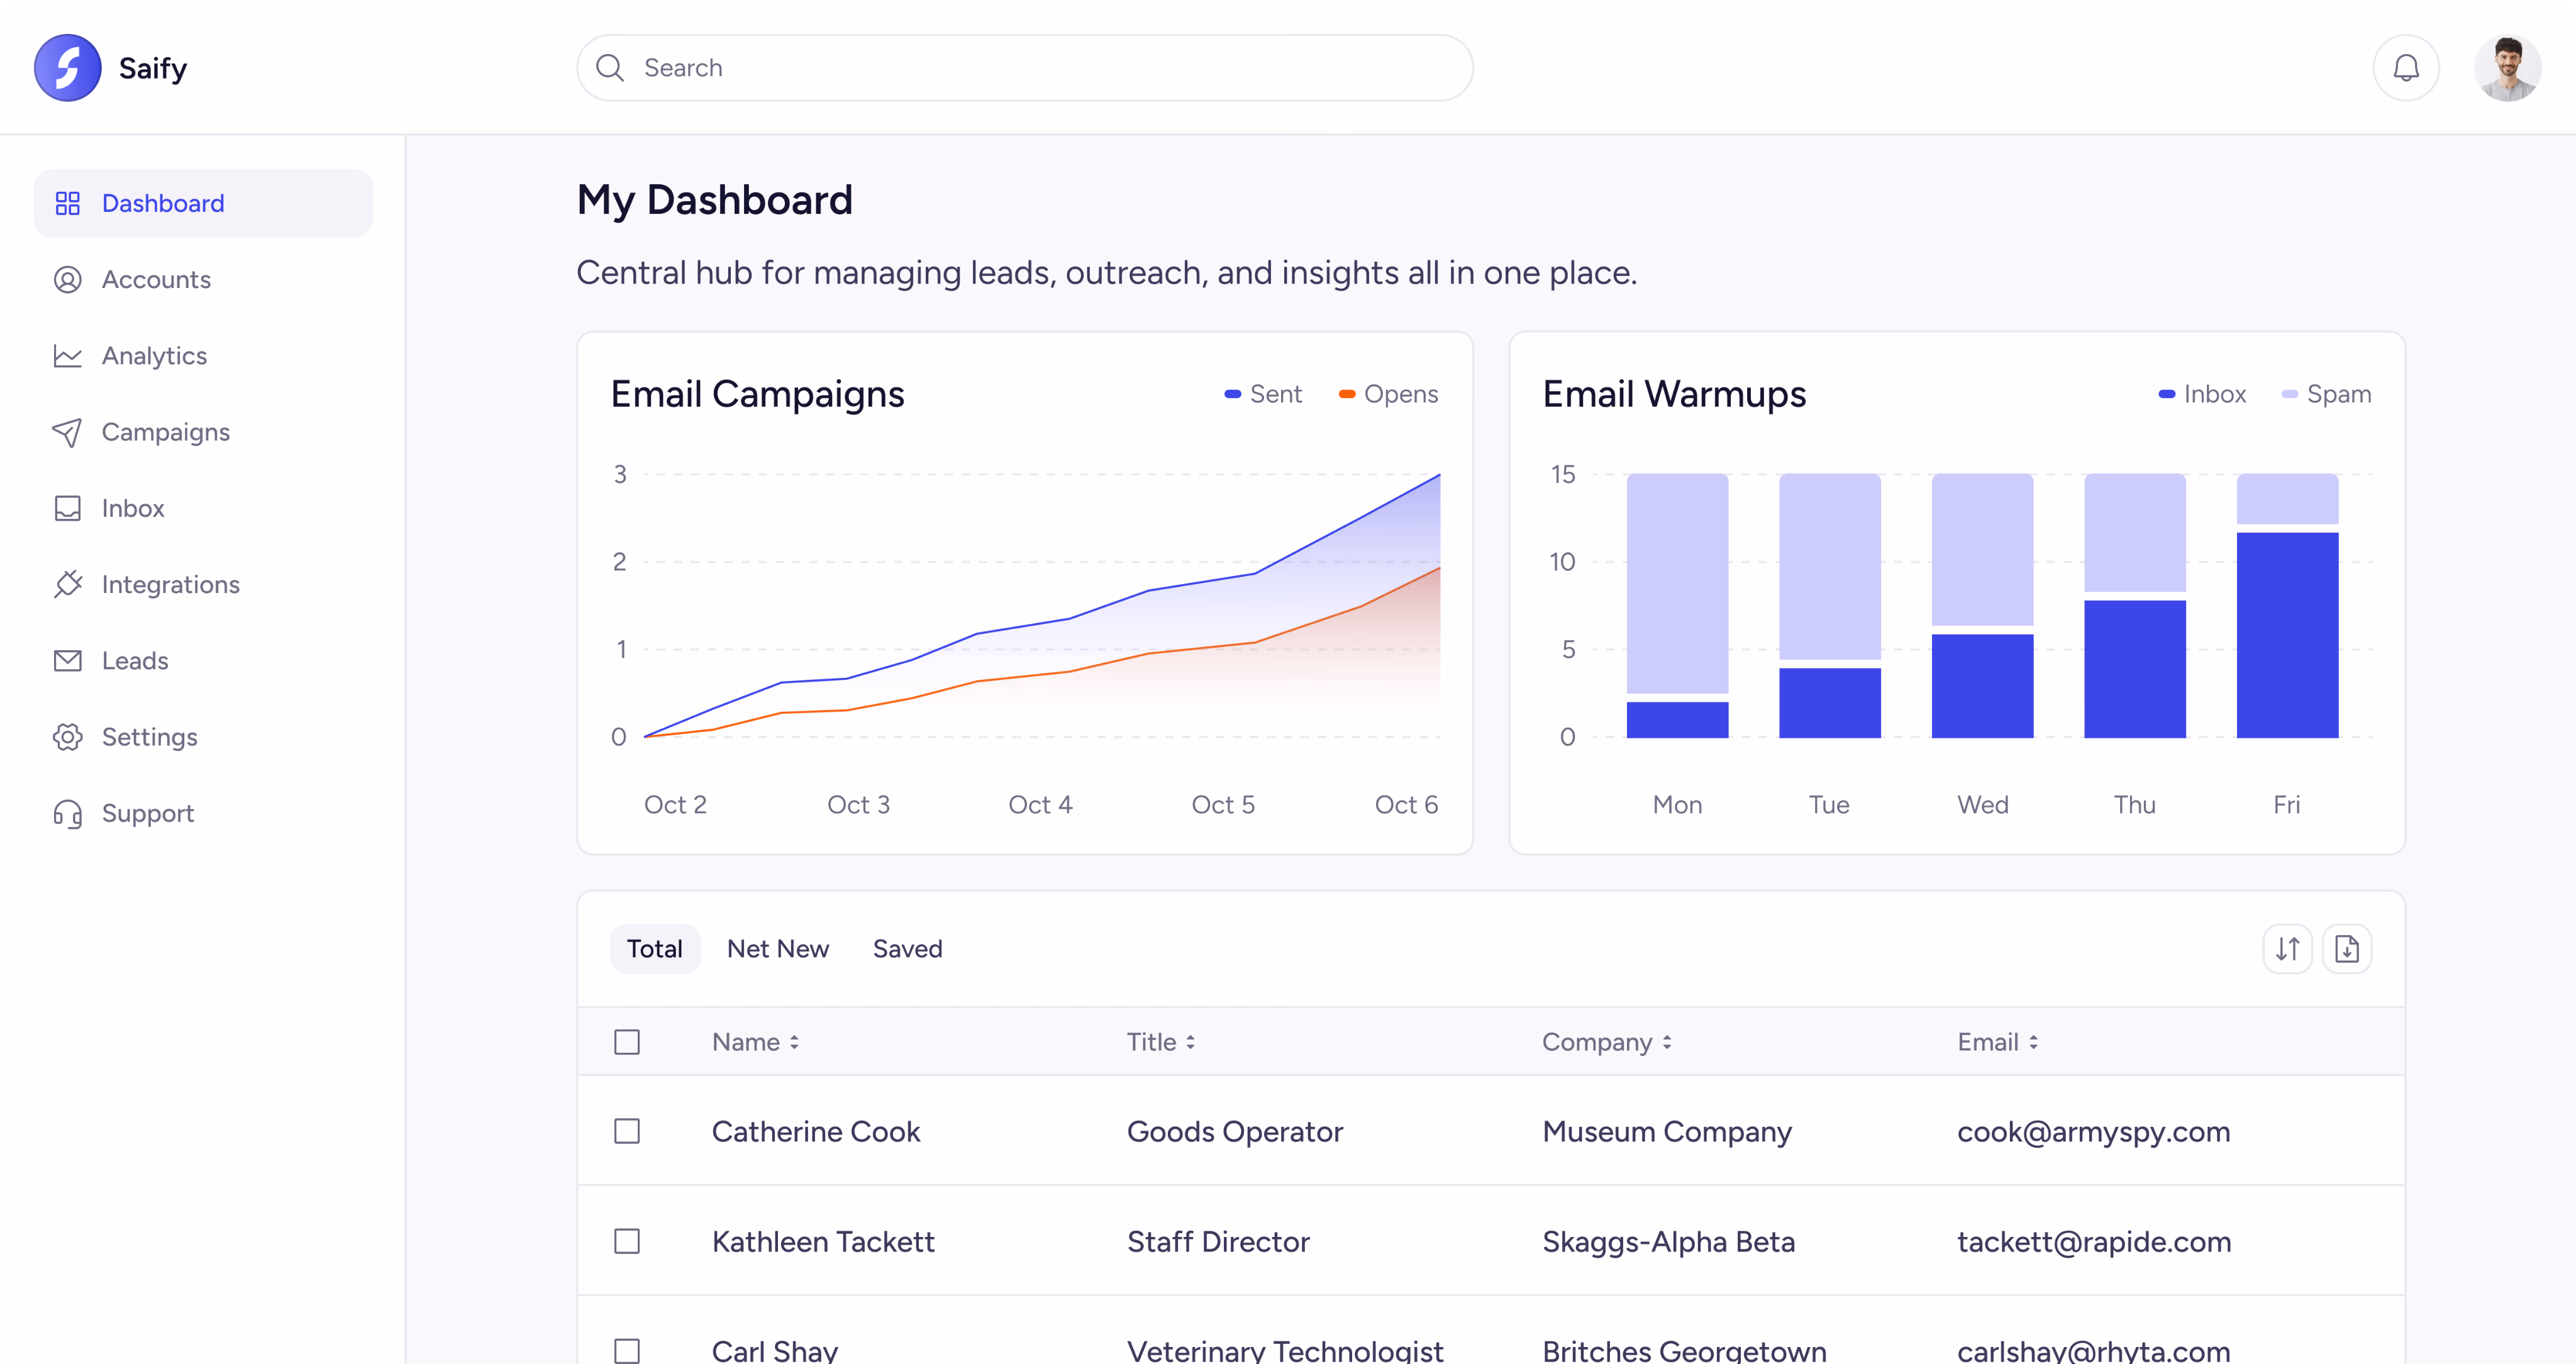Click the Saify logo icon

click(67, 68)
